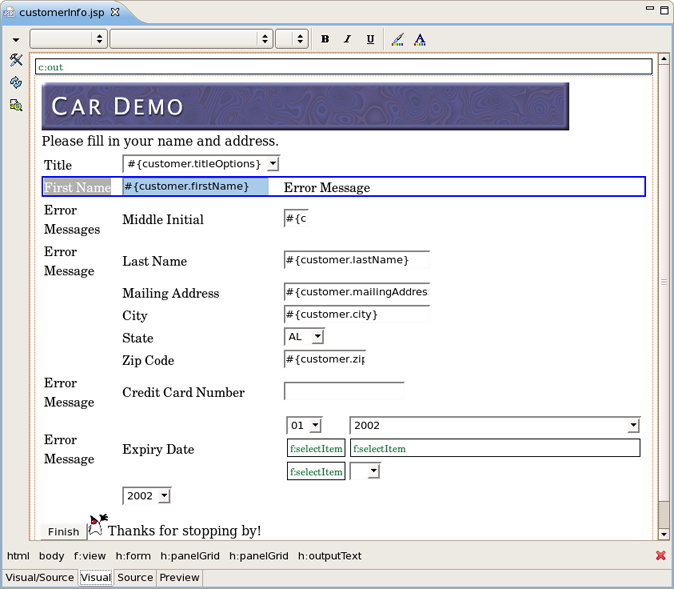Click 'Please fill in your name and address.' text
Image resolution: width=674 pixels, height=589 pixels.
(x=160, y=141)
